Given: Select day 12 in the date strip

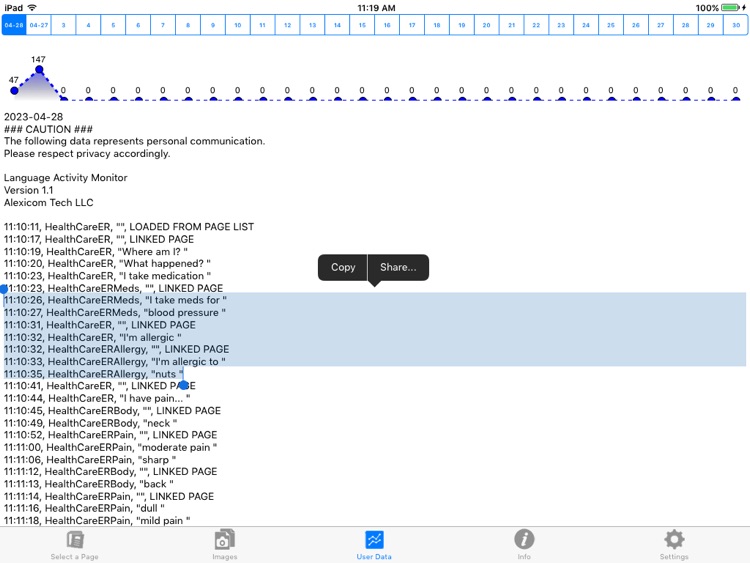Looking at the screenshot, I should point(287,25).
